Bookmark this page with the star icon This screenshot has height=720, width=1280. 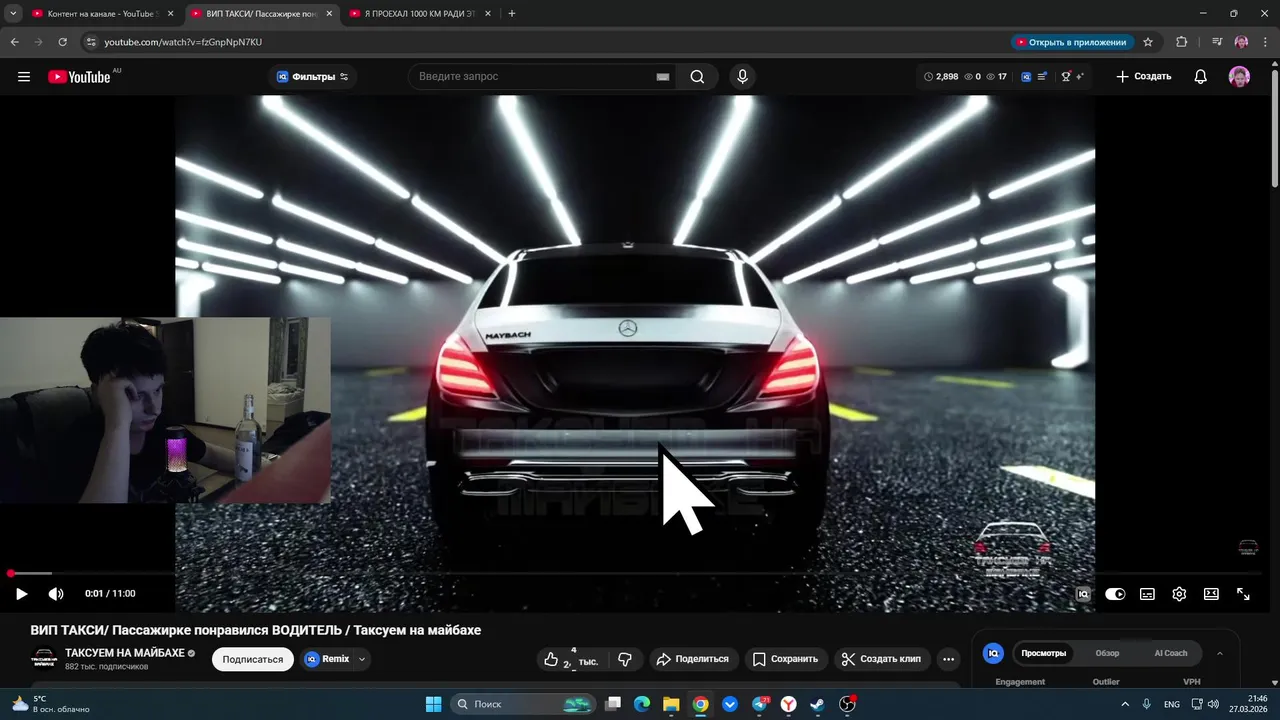[1148, 42]
